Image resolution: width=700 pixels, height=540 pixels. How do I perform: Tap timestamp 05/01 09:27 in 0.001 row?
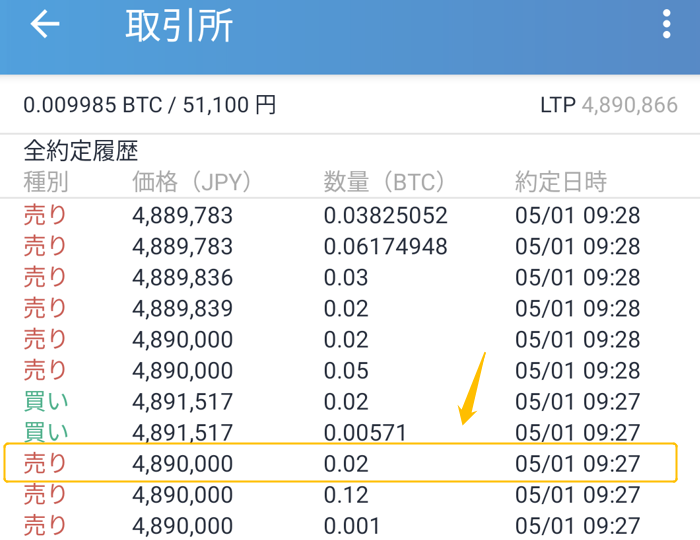pos(578,526)
